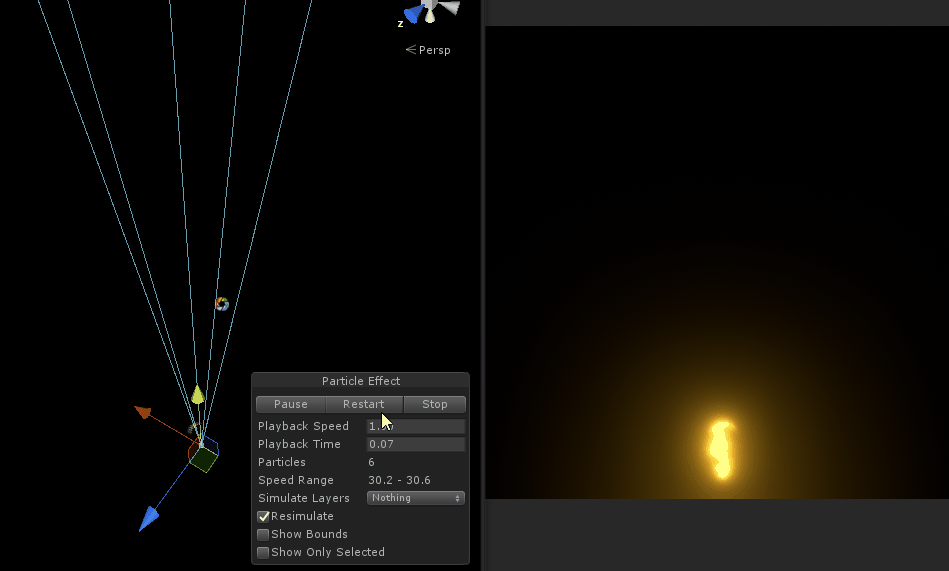This screenshot has height=571, width=949.
Task: Click the Particle Effect panel title
Action: (x=361, y=381)
